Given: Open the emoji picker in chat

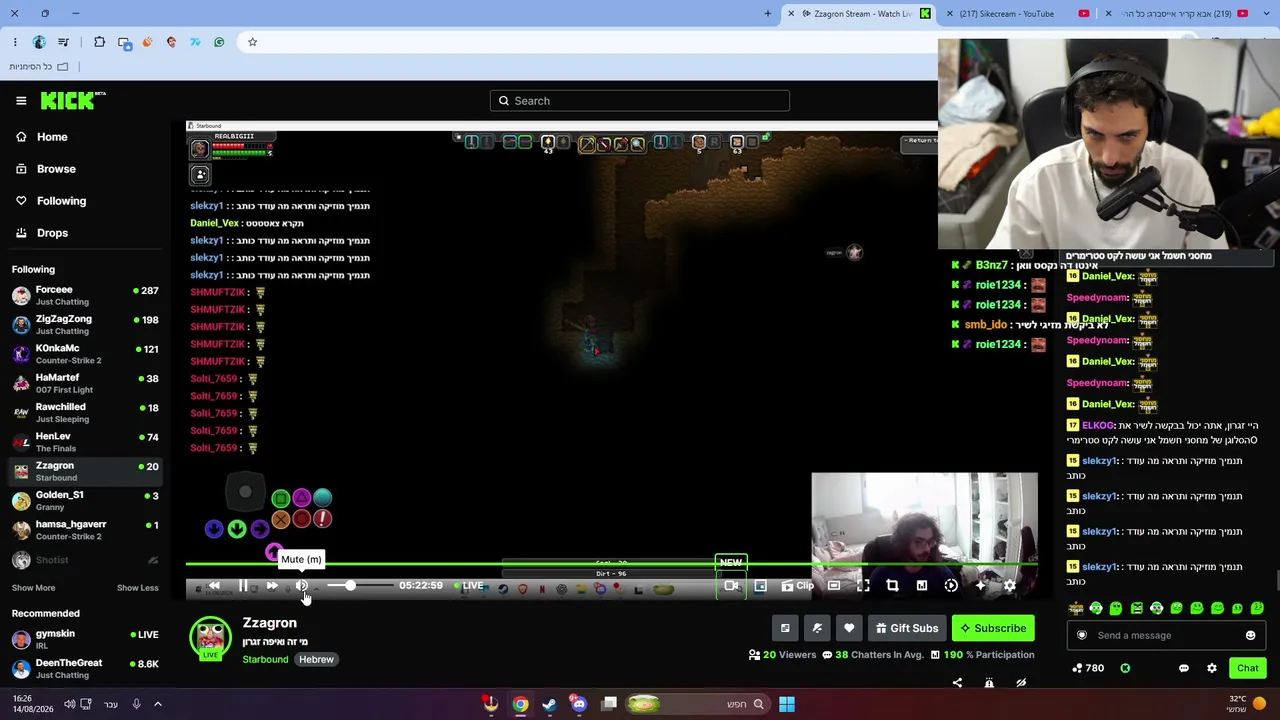Looking at the screenshot, I should (1250, 635).
